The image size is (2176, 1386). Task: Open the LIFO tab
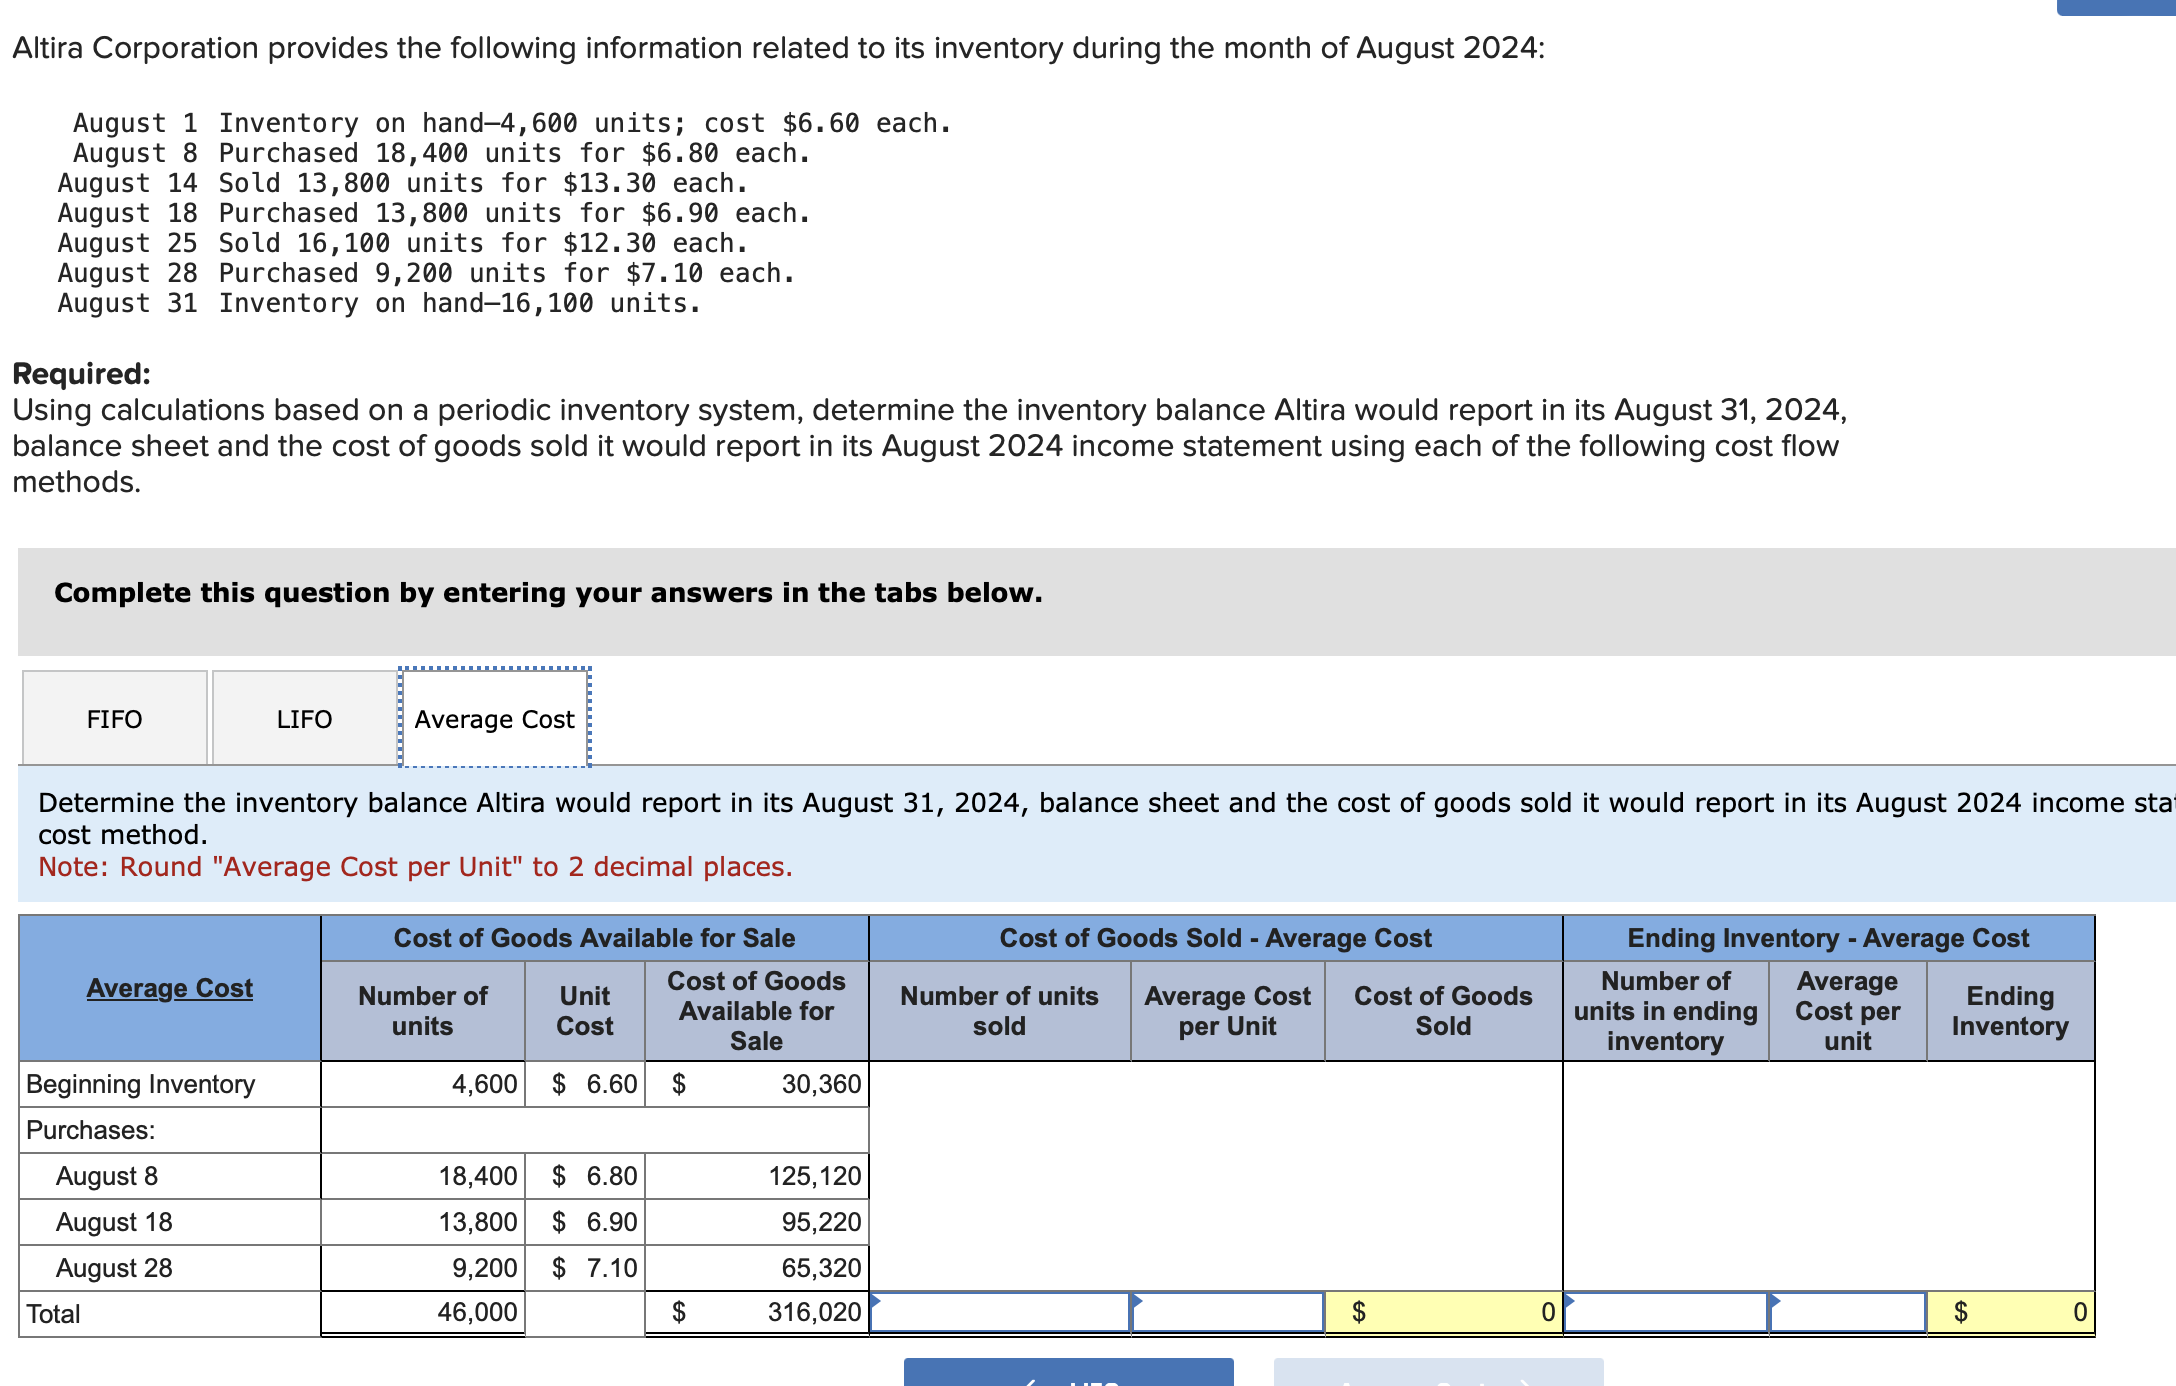click(x=304, y=719)
